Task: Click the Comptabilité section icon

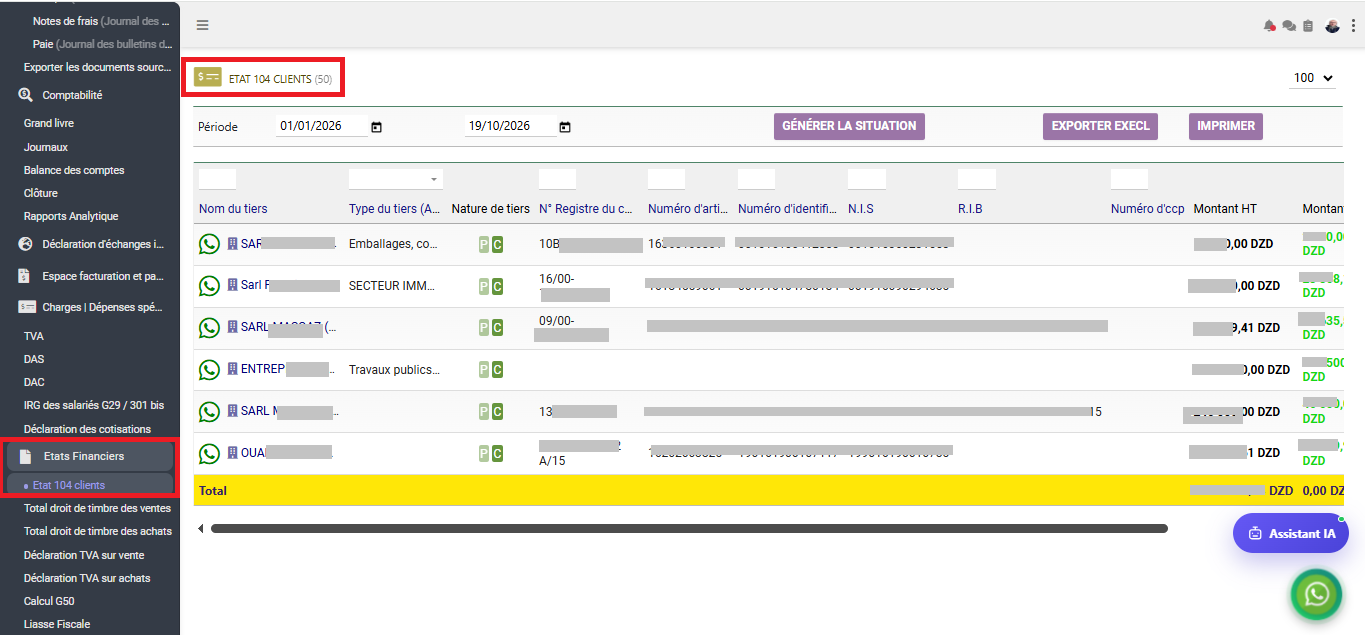Action: tap(26, 95)
